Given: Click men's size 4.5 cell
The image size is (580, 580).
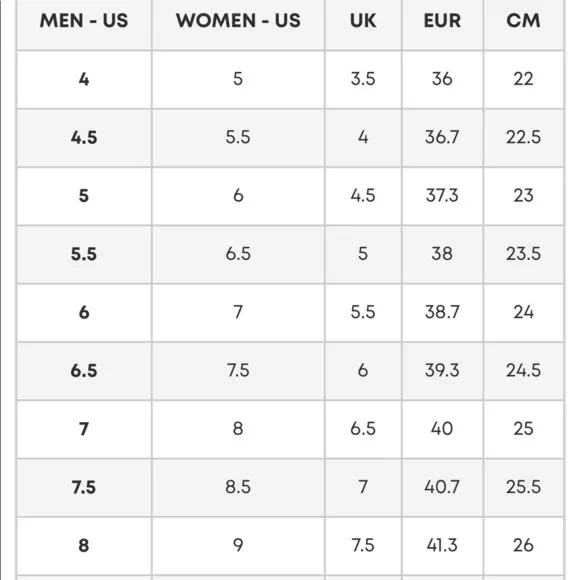Looking at the screenshot, I should point(84,138).
